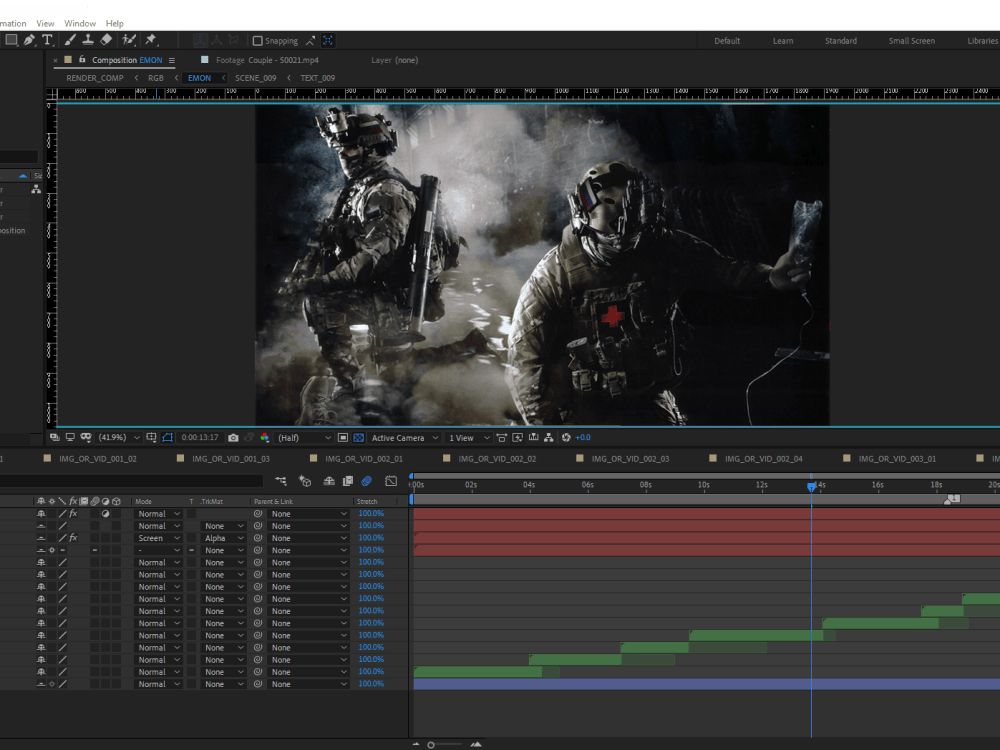
Task: Open the magnification (41.9%) dropdown
Action: coord(119,438)
